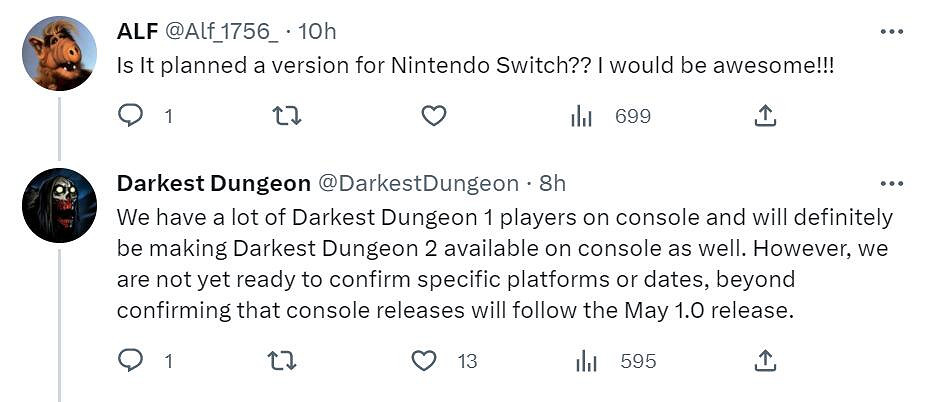The height and width of the screenshot is (402, 930).
Task: Open ALF's profile picture
Action: tap(59, 54)
